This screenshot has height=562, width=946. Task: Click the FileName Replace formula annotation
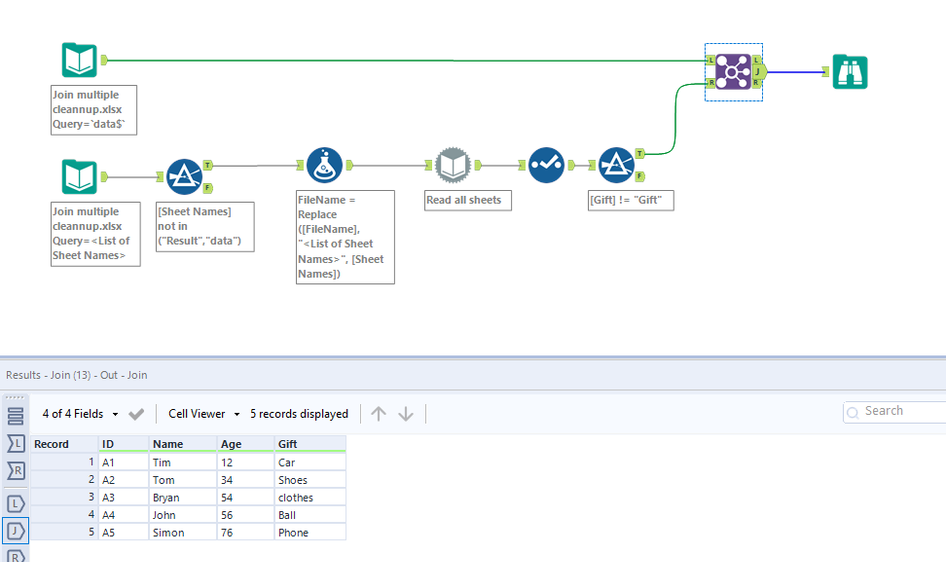tap(345, 237)
